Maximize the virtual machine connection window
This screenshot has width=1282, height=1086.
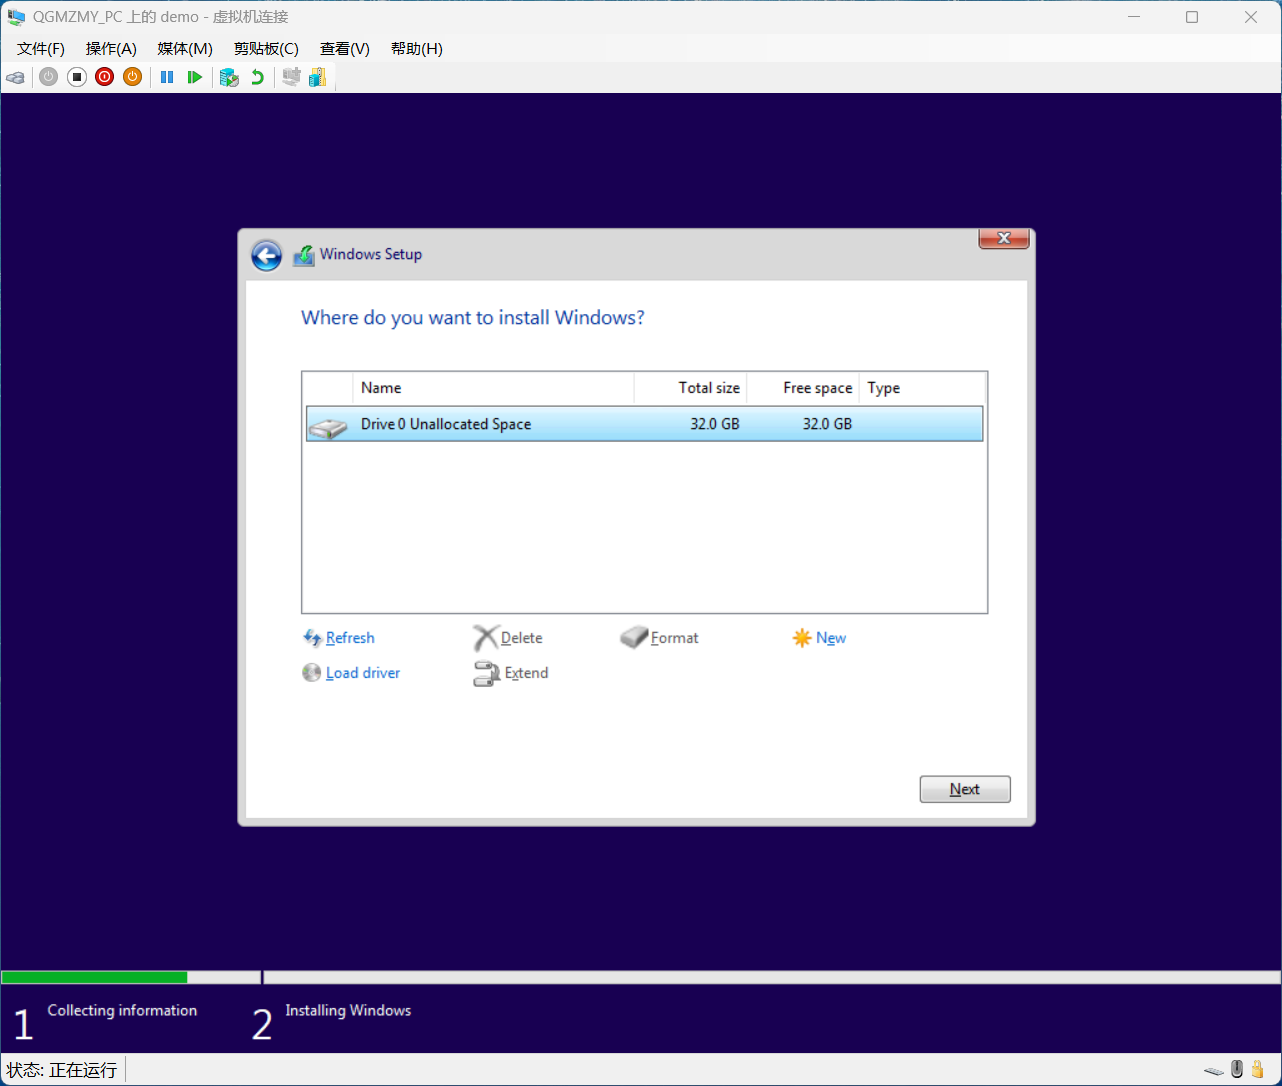pos(1192,17)
